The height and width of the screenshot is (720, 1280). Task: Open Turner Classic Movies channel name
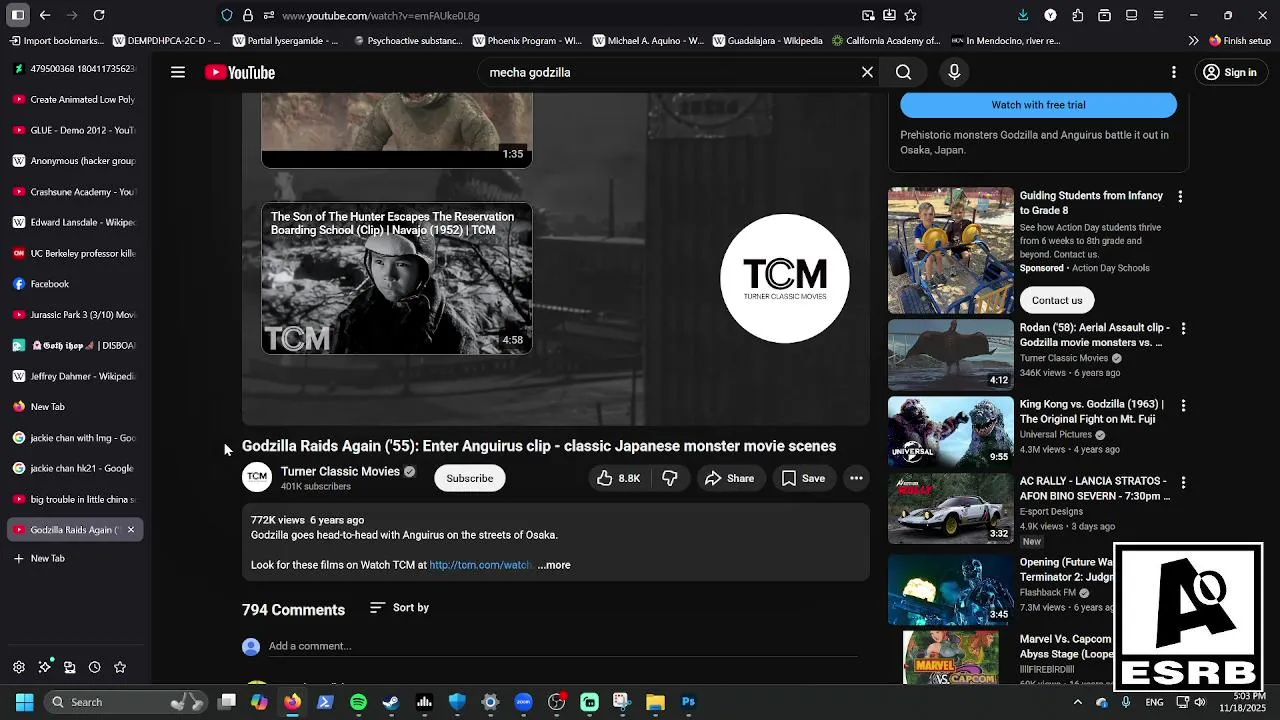(340, 471)
